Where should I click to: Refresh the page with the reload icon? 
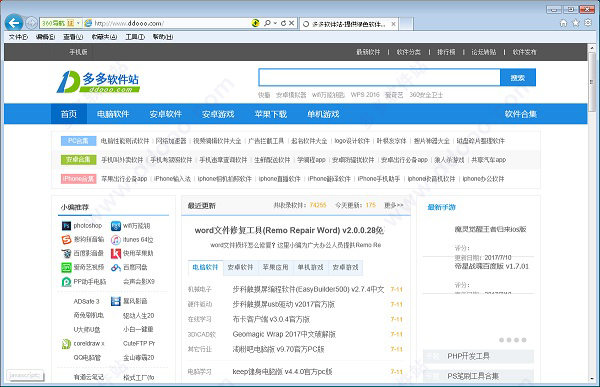click(283, 23)
